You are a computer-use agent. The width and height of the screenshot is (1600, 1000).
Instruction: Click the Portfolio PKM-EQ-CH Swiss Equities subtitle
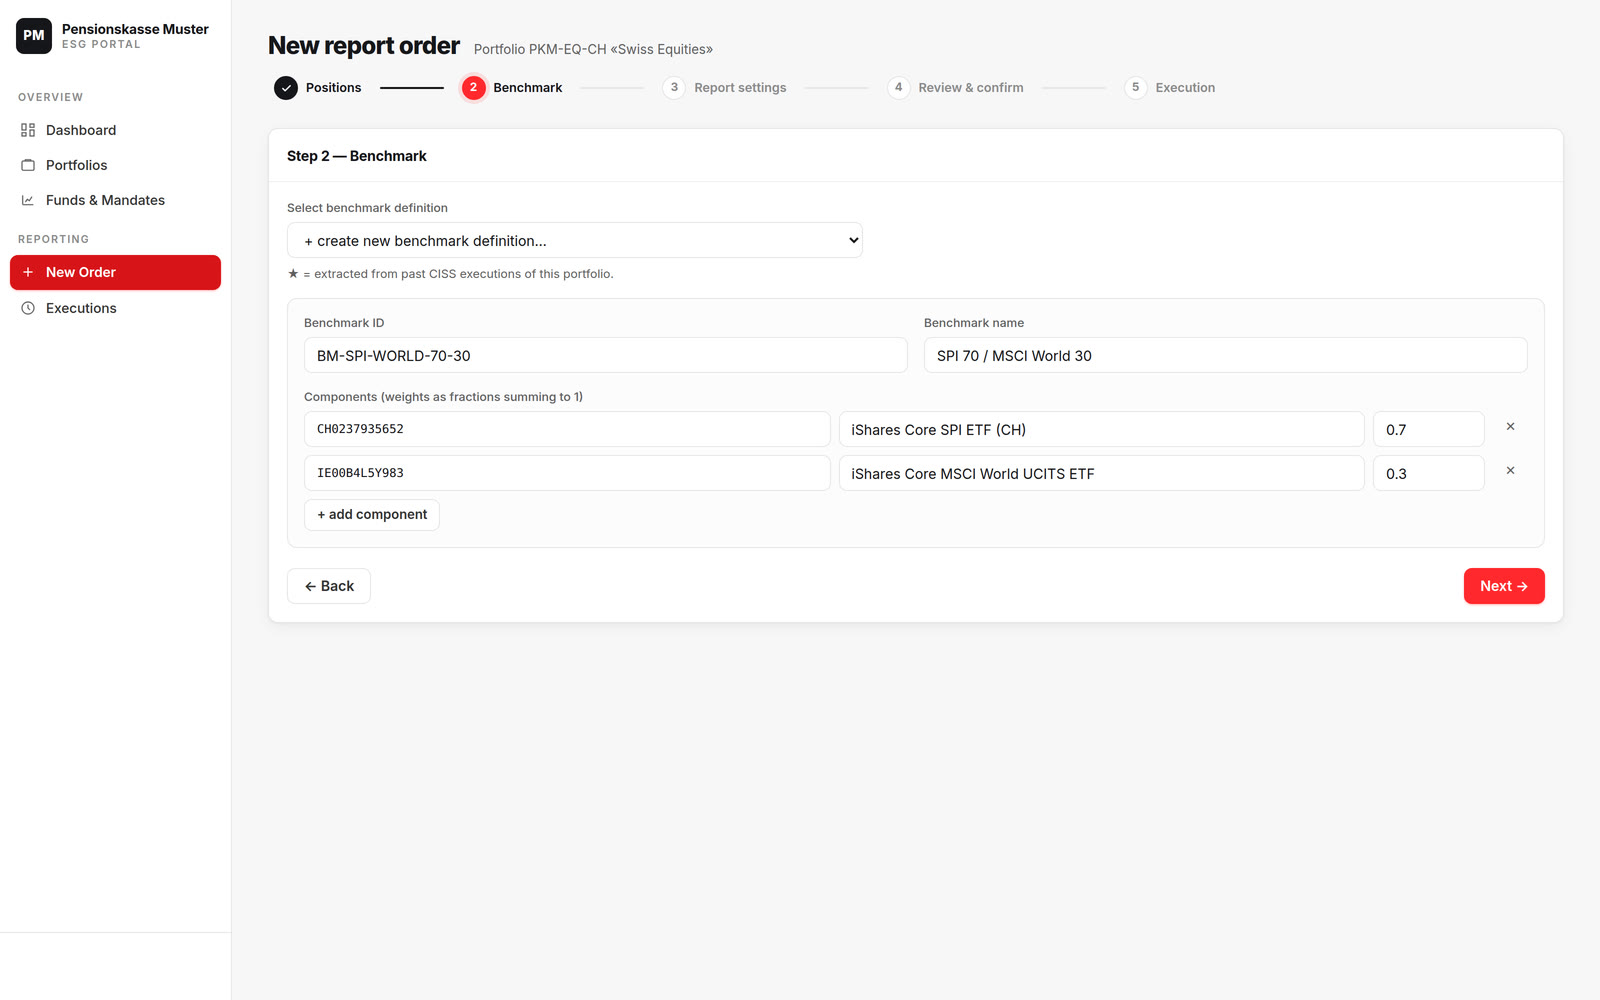(x=593, y=49)
